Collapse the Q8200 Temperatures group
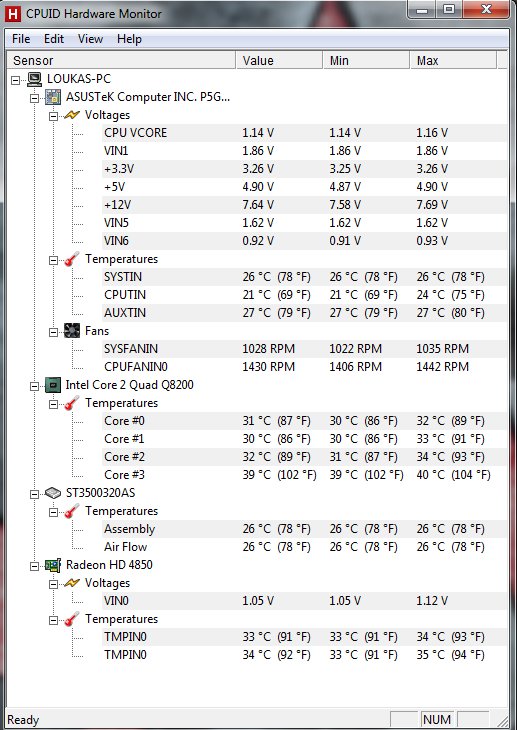Viewport: 517px width, 730px height. point(54,404)
